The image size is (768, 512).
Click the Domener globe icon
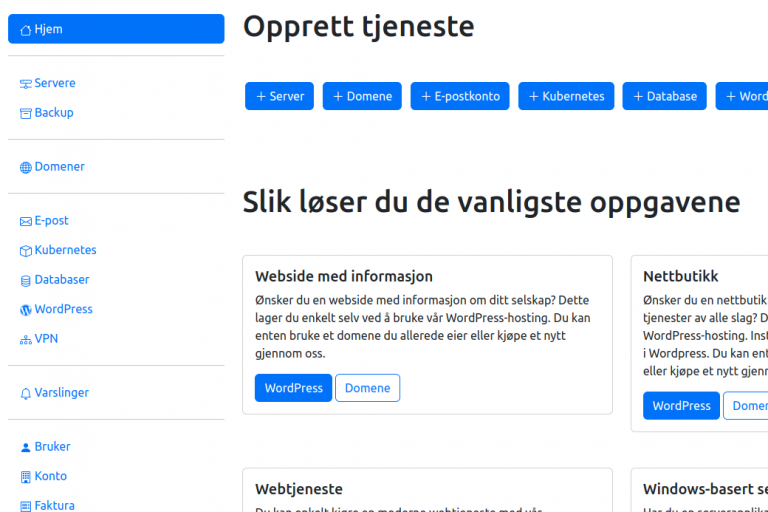[26, 167]
